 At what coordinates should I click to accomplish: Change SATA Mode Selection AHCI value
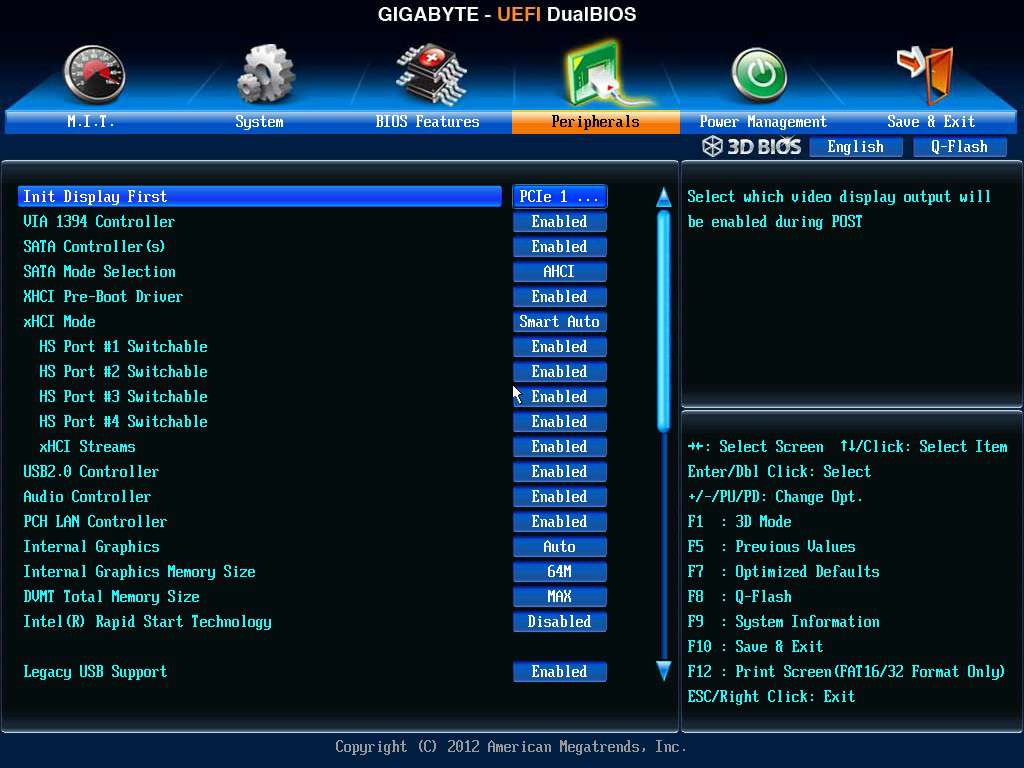560,272
